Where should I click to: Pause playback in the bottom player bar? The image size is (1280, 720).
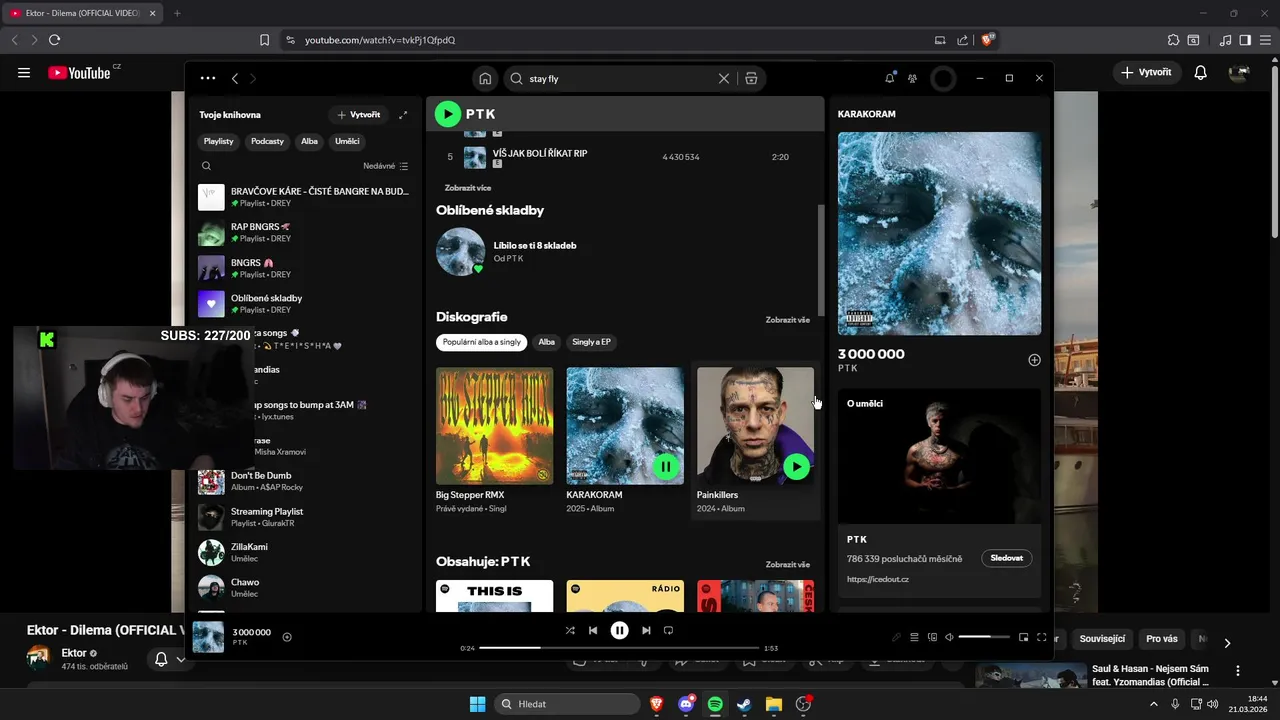point(619,630)
